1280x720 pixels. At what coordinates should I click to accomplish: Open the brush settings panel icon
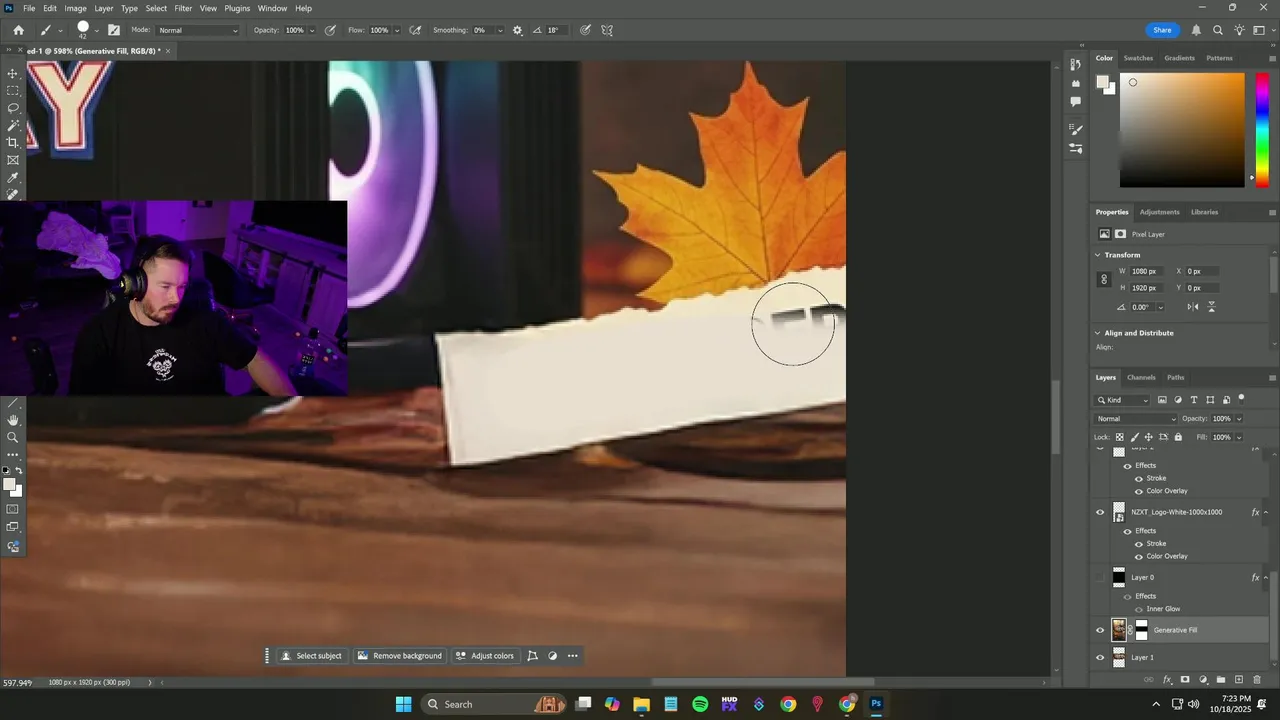(x=114, y=30)
